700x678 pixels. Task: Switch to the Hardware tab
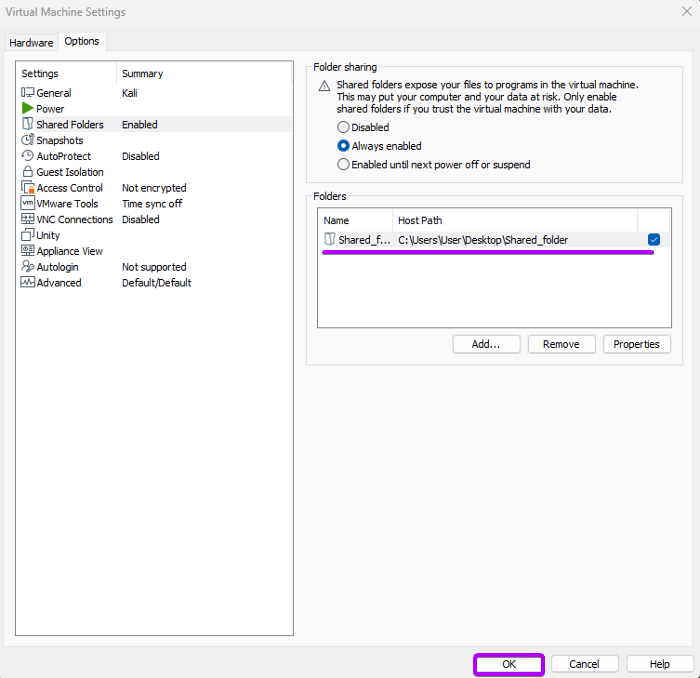31,43
